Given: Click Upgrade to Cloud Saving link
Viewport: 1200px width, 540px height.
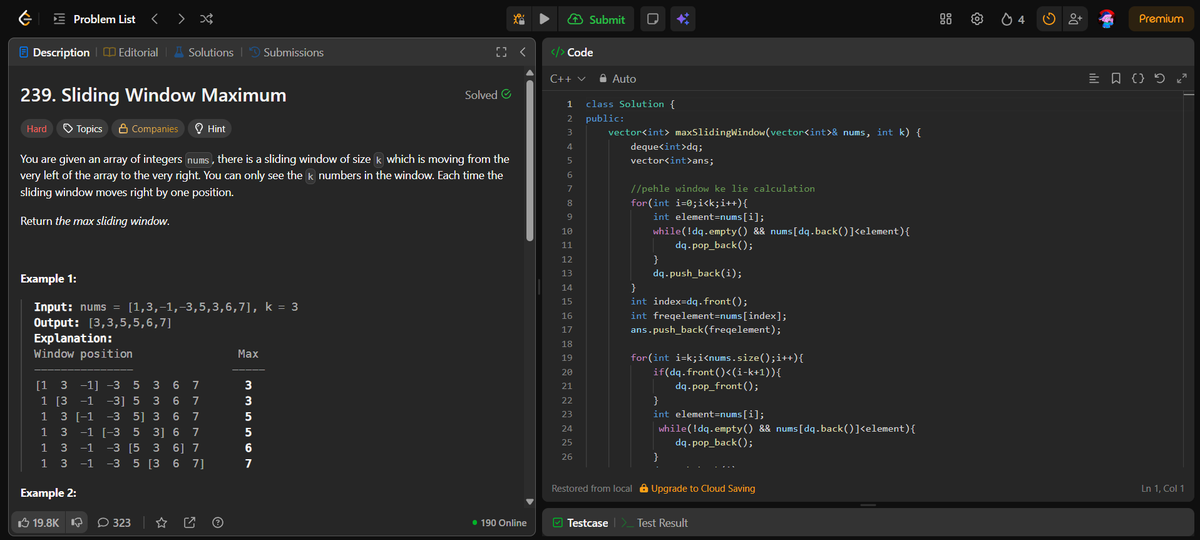Looking at the screenshot, I should [696, 488].
